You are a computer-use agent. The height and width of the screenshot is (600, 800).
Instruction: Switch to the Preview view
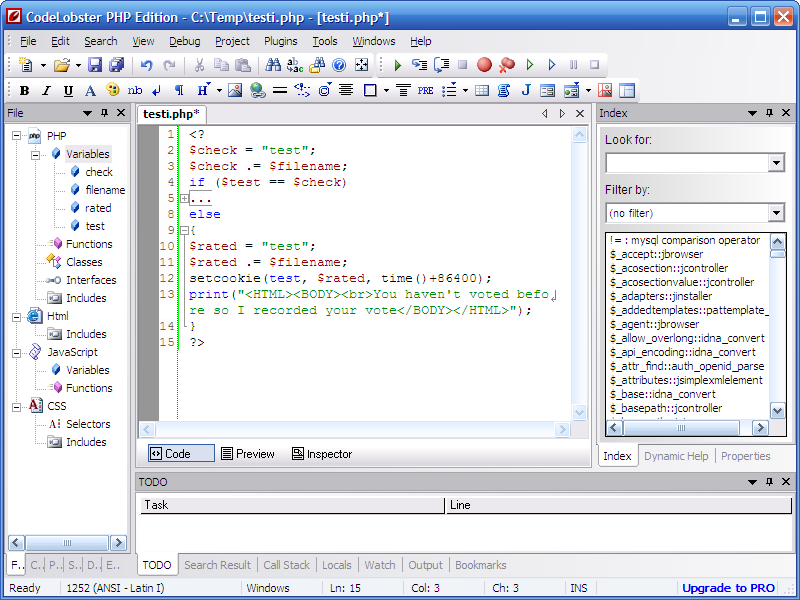[x=248, y=454]
